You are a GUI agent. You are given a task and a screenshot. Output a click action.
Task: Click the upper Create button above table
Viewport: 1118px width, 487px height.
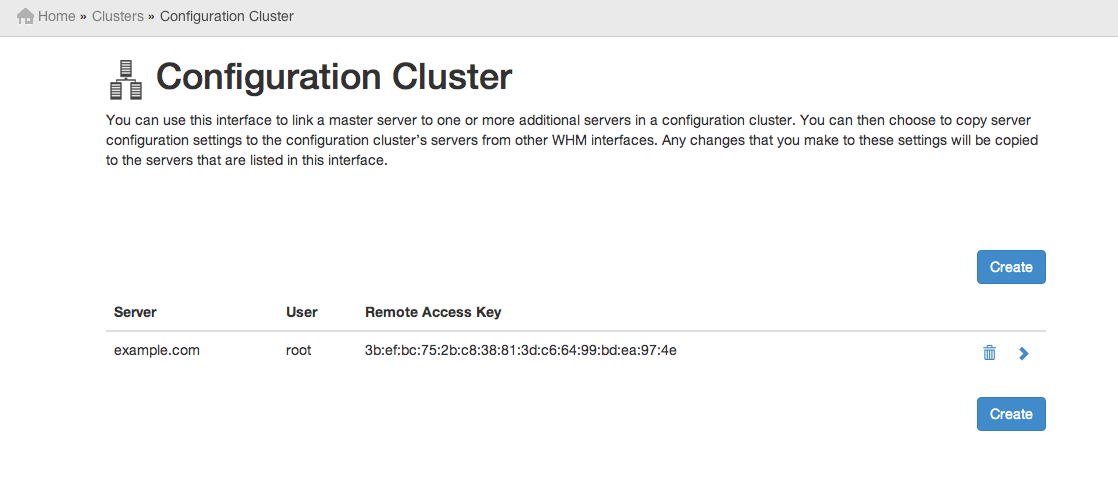click(x=1011, y=267)
